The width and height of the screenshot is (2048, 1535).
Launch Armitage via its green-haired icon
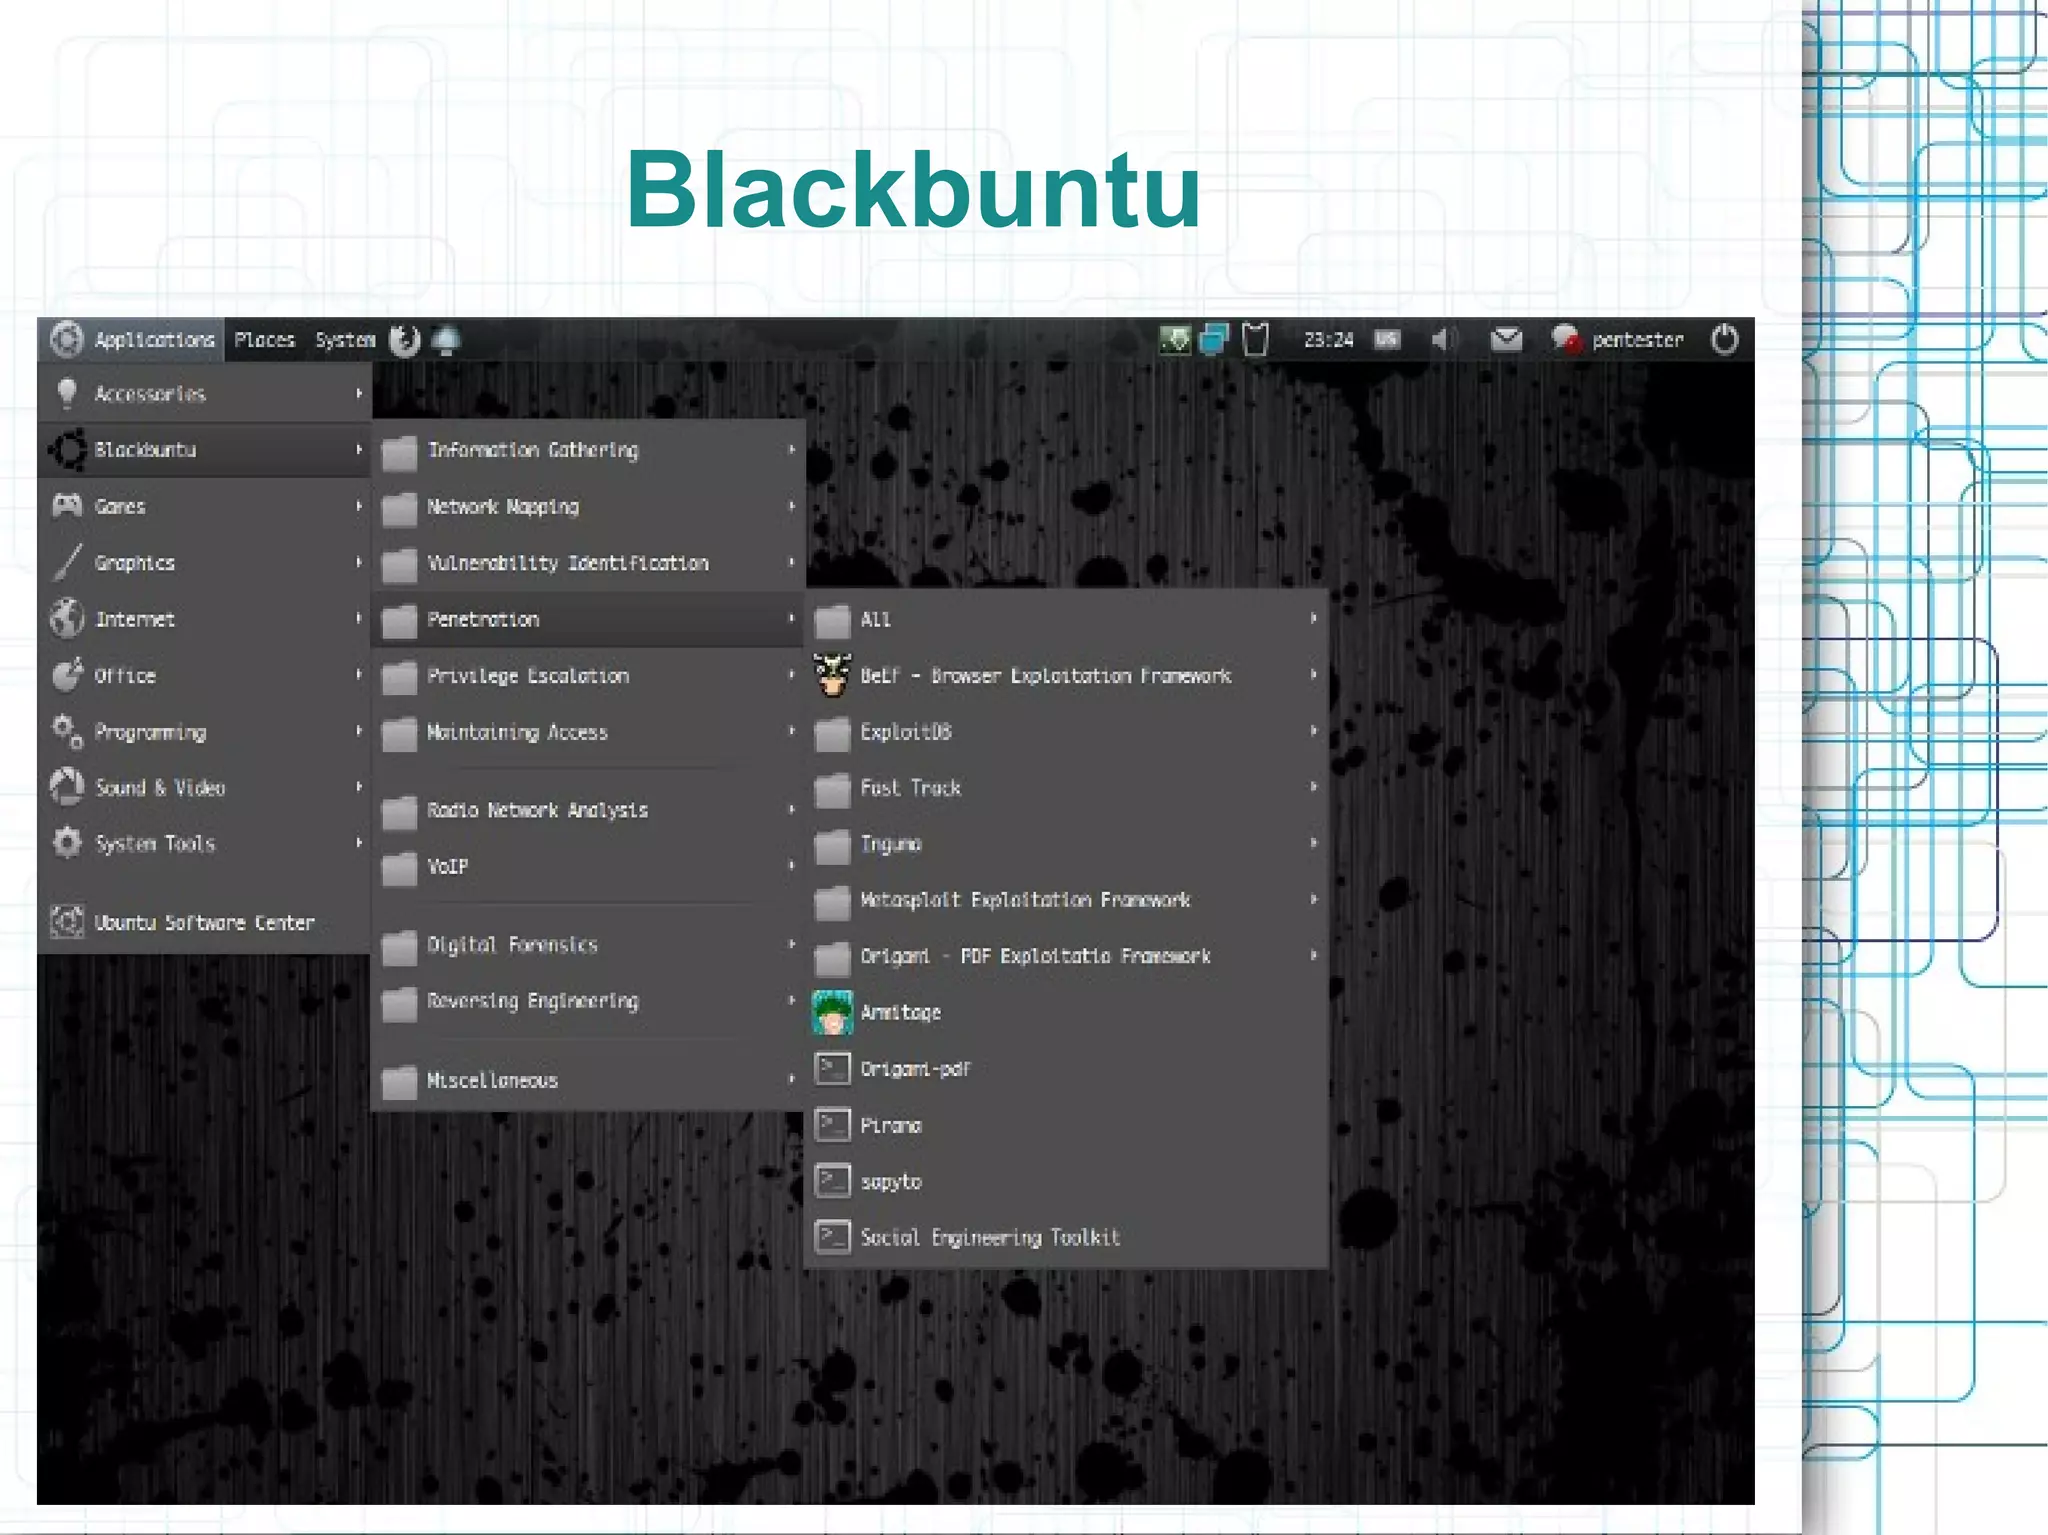click(x=832, y=1012)
